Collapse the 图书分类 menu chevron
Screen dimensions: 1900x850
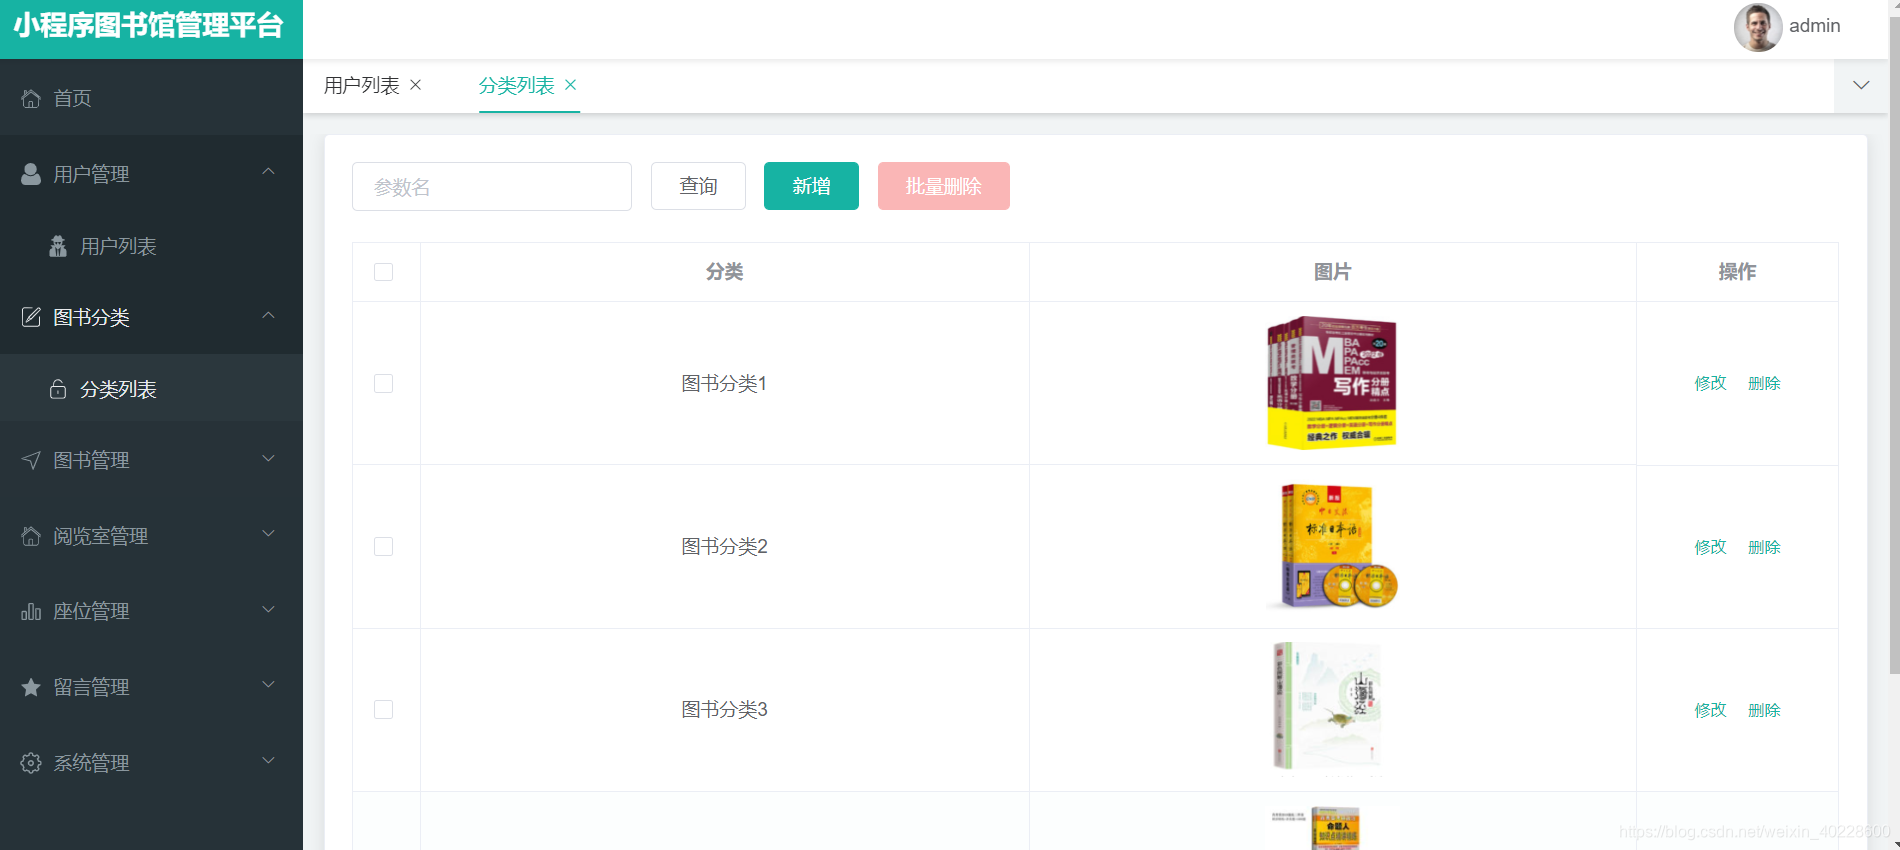[x=268, y=316]
